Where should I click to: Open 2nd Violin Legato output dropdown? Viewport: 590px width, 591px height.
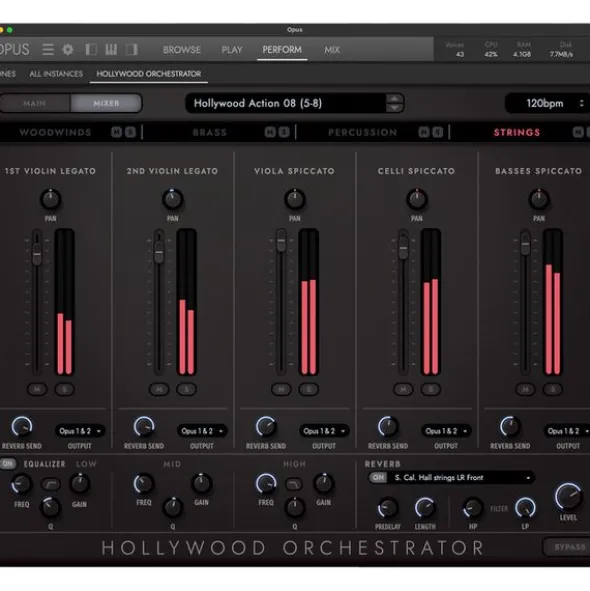click(202, 431)
